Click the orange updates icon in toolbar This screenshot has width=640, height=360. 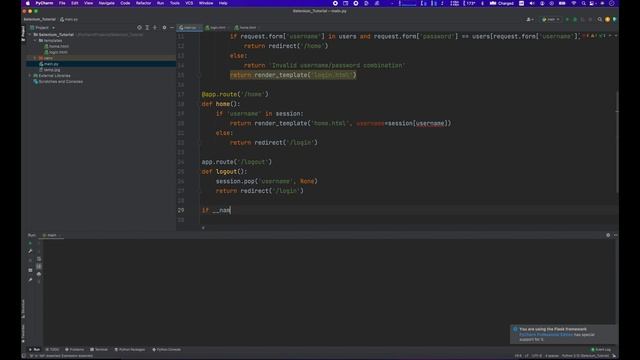click(607, 19)
